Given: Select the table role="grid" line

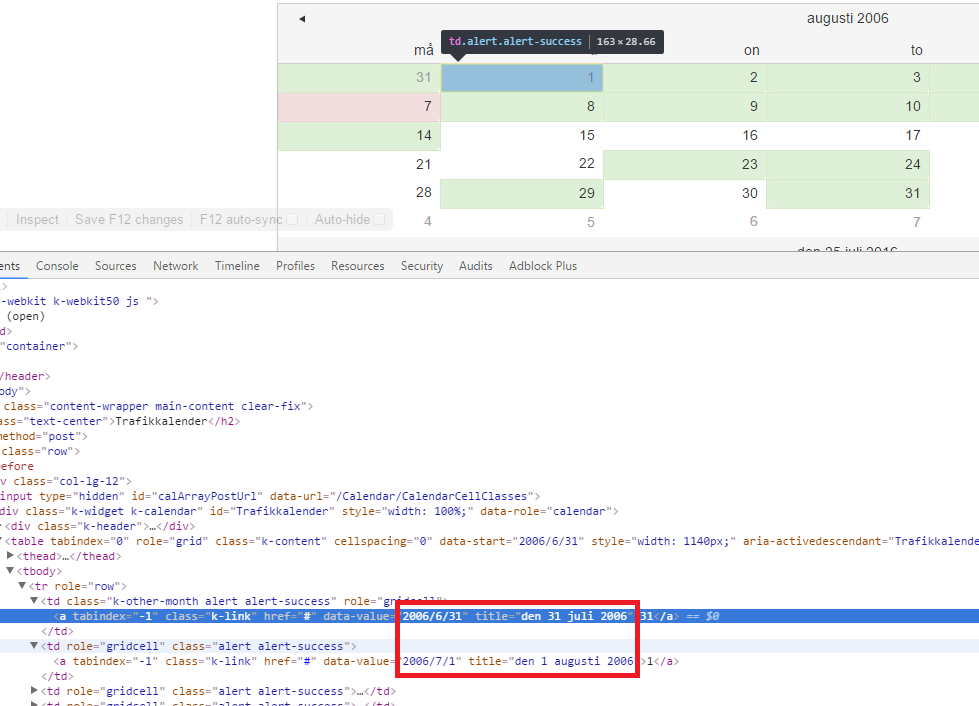Looking at the screenshot, I should coord(490,541).
